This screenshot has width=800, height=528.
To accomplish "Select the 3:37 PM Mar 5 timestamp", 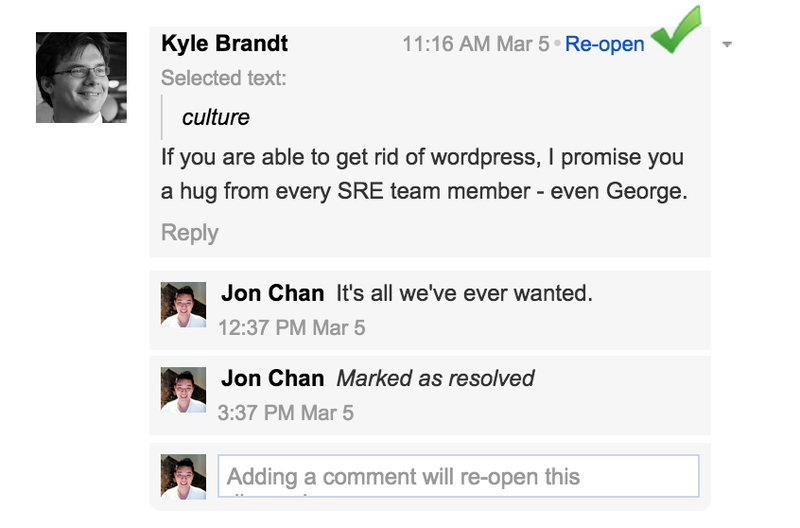I will tap(286, 413).
